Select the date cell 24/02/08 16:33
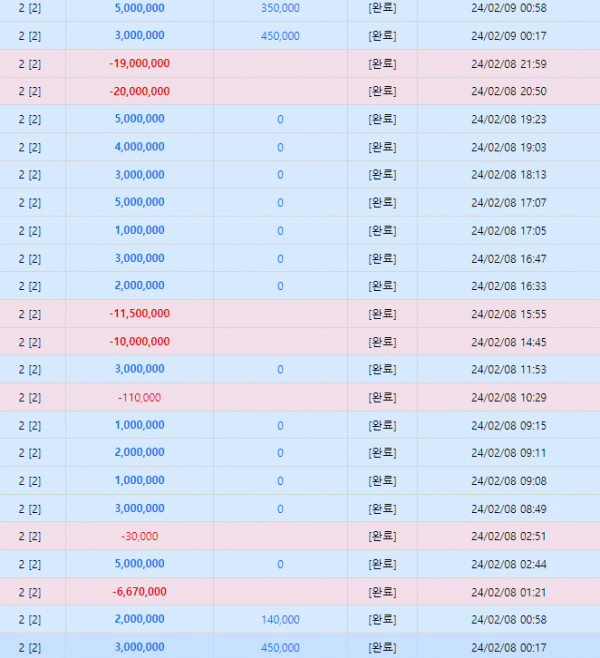 (x=509, y=286)
